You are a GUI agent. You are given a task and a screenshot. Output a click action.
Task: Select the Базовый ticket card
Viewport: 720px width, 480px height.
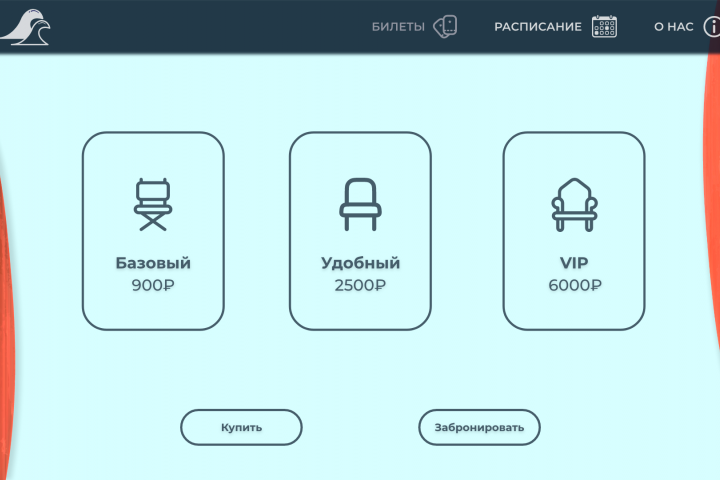(153, 231)
